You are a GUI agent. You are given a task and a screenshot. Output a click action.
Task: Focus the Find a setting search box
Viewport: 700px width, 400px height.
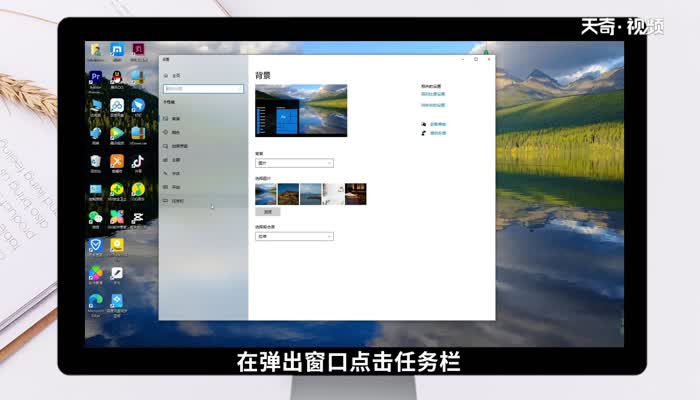pos(203,89)
